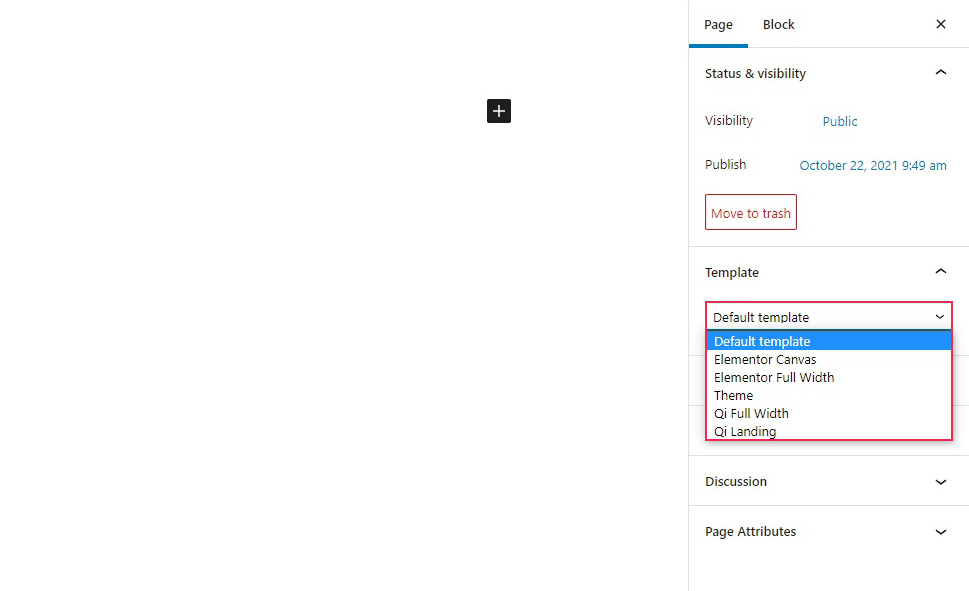Expand the Page Attributes panel

click(940, 531)
